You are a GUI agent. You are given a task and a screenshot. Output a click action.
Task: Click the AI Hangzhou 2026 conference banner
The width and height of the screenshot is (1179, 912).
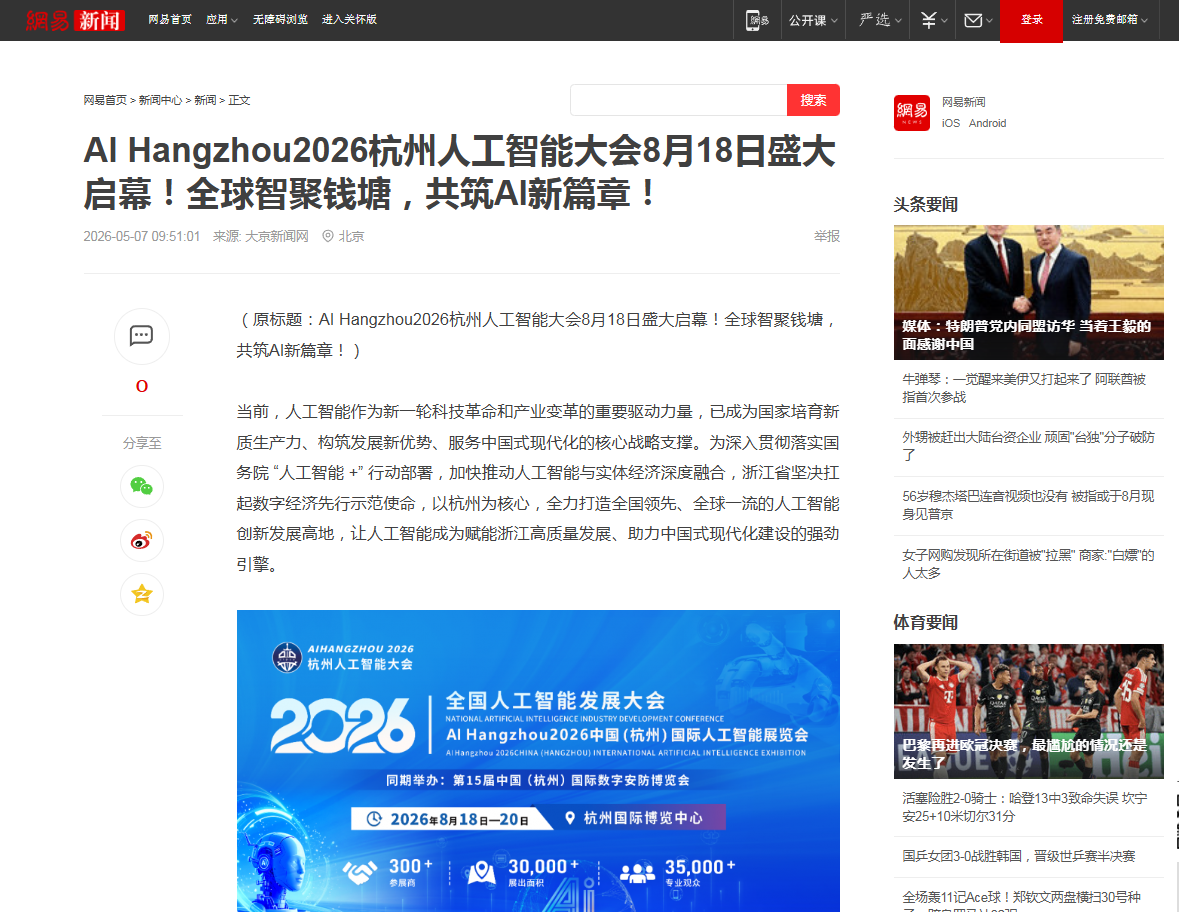(x=538, y=761)
